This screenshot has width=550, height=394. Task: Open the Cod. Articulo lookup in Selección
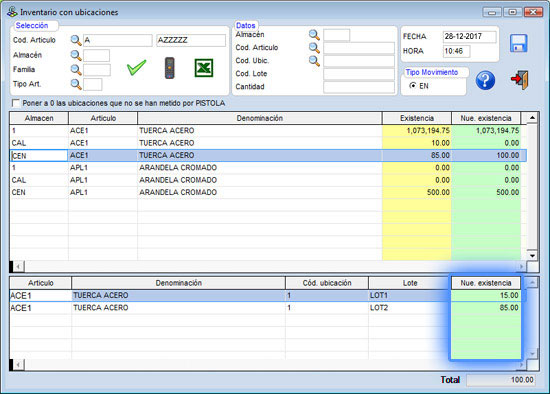pyautogui.click(x=76, y=40)
